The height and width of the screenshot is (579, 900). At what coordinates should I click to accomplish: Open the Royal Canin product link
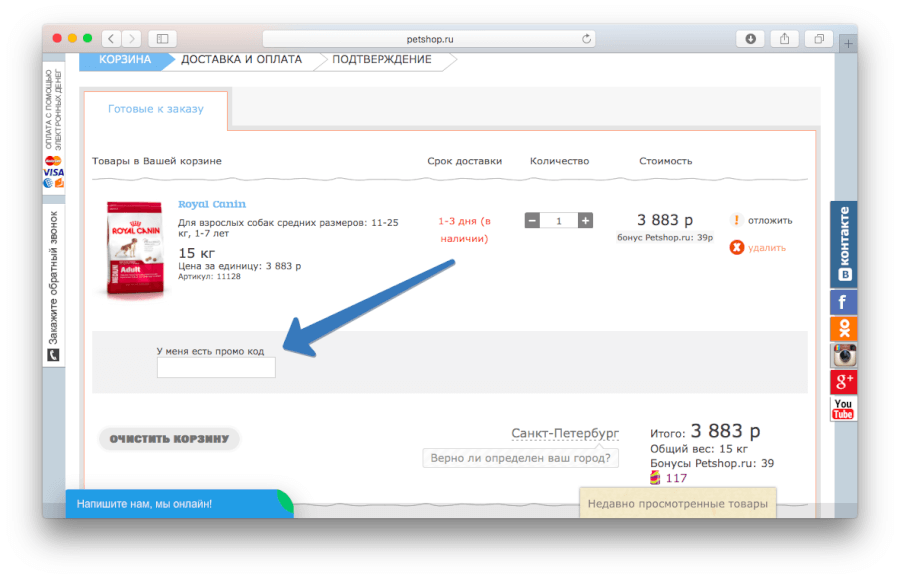[x=212, y=204]
